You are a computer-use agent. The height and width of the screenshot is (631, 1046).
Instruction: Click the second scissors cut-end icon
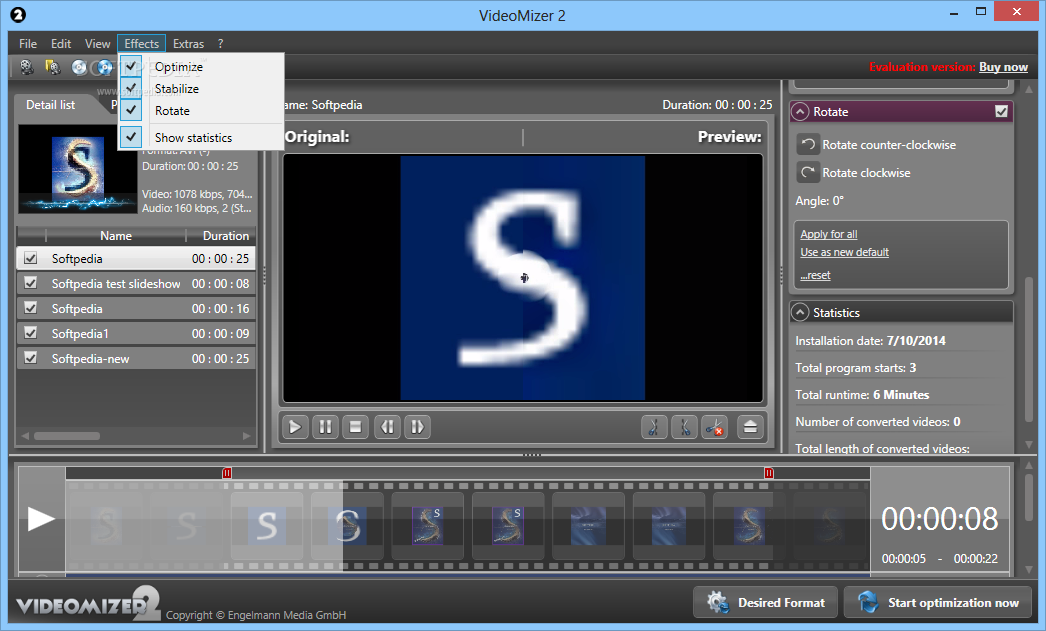click(x=684, y=427)
